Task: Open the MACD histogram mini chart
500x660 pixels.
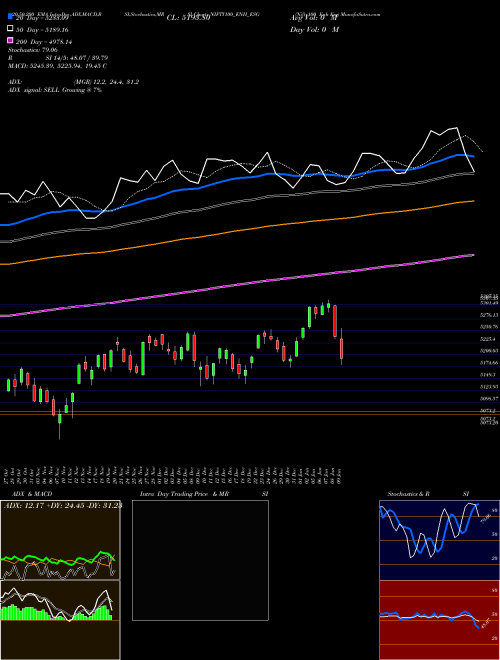Action: pos(60,620)
